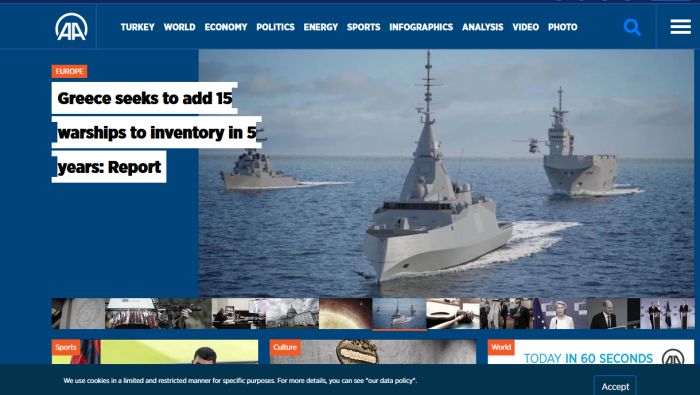Click the AA Anadolu Agency logo
Image resolution: width=700 pixels, height=395 pixels.
click(71, 27)
